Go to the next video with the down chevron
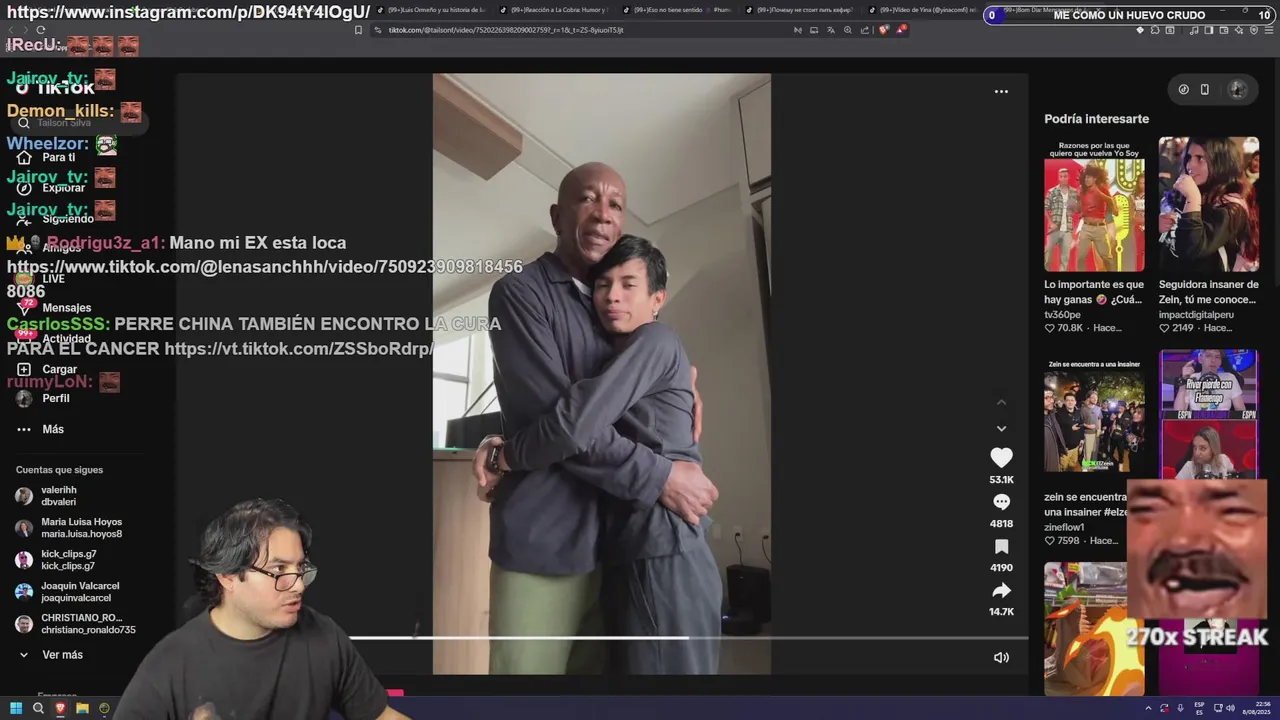1280x720 pixels. coord(1001,428)
